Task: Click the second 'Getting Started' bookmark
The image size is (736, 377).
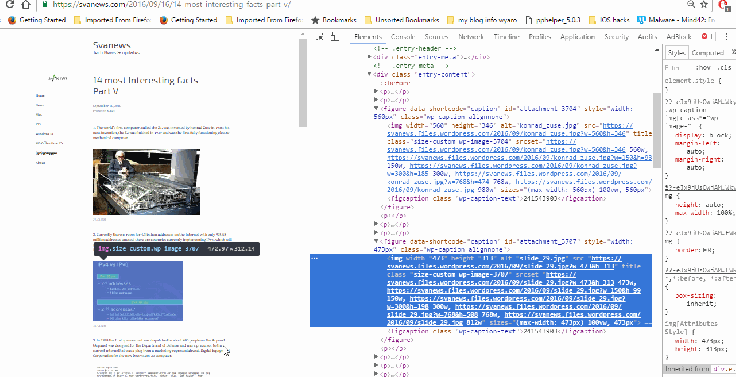Action: point(188,20)
